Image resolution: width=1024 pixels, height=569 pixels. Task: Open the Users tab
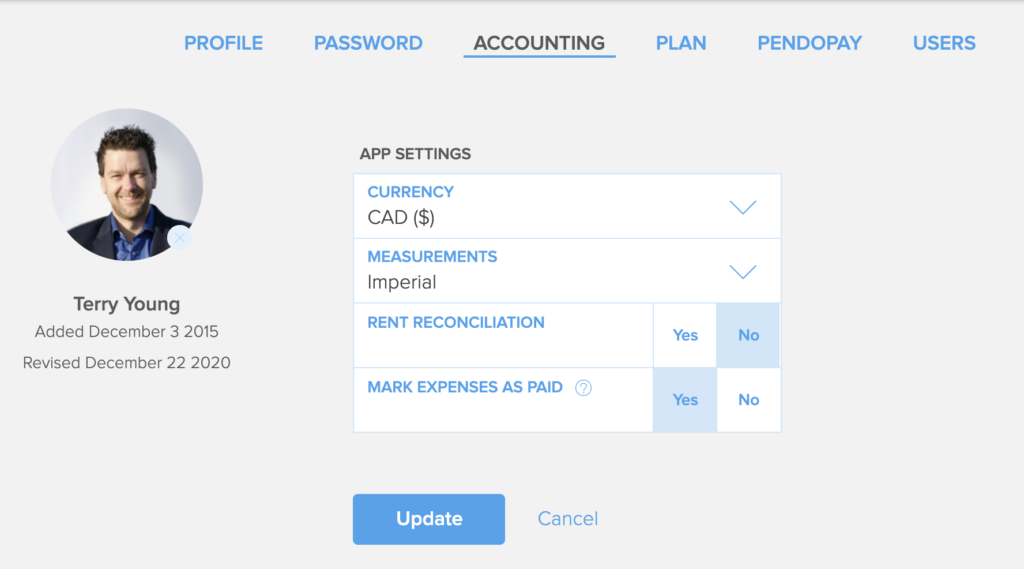[x=944, y=43]
